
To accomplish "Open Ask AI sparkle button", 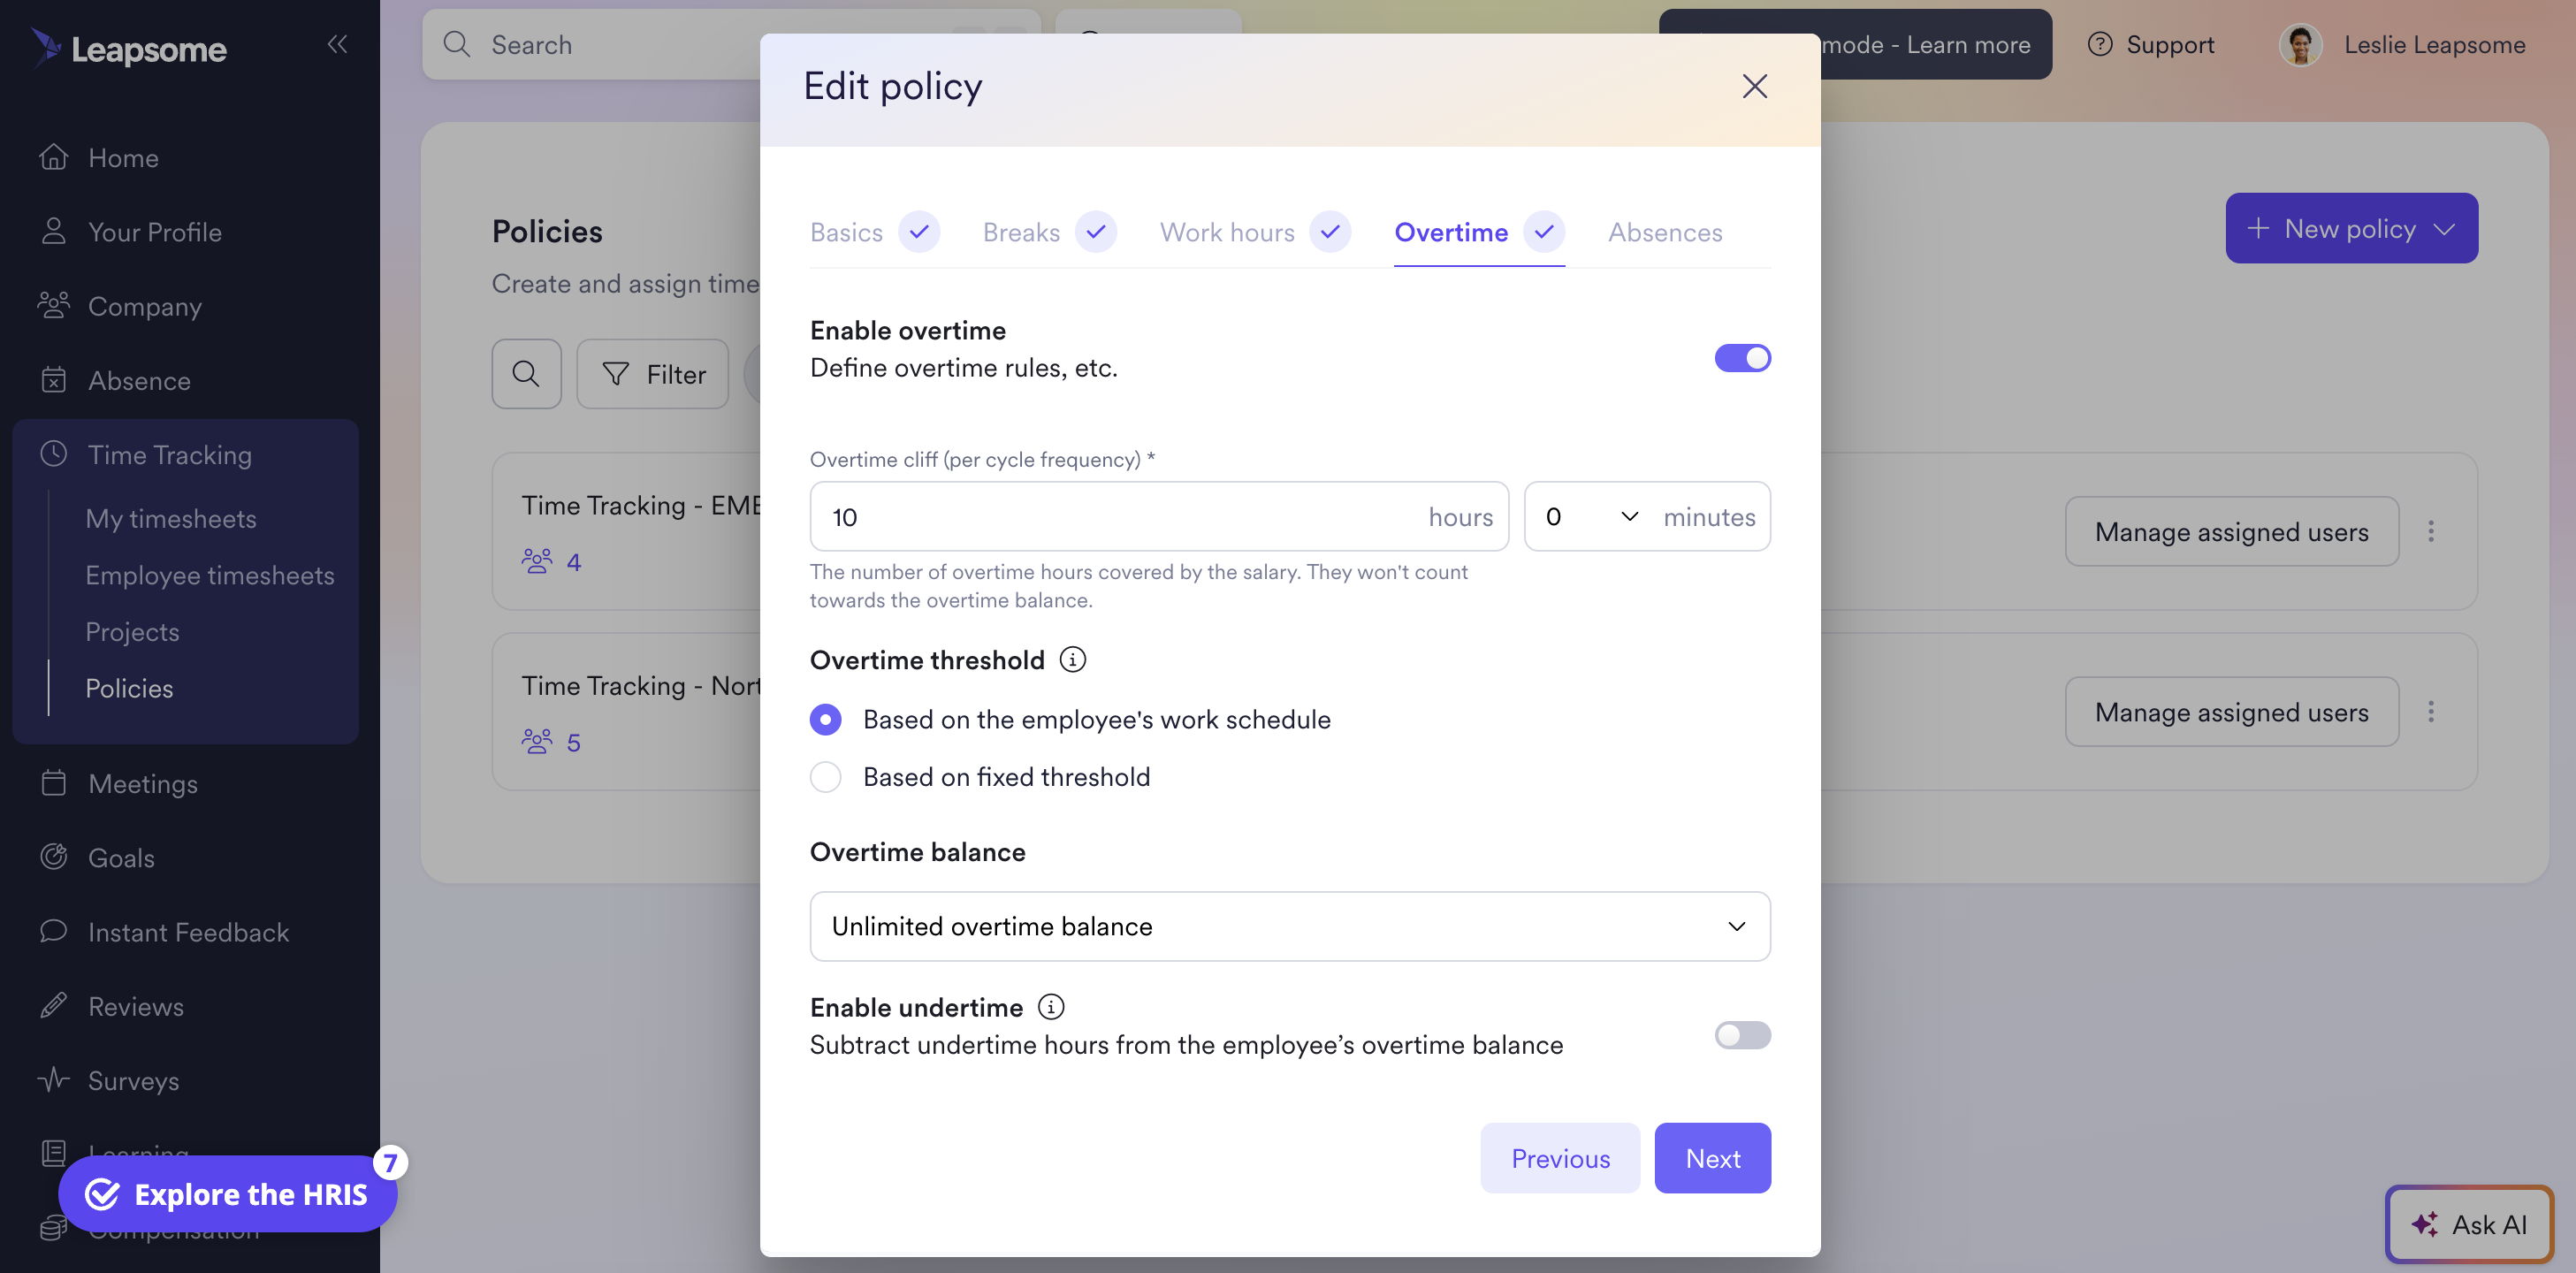I will (2469, 1224).
